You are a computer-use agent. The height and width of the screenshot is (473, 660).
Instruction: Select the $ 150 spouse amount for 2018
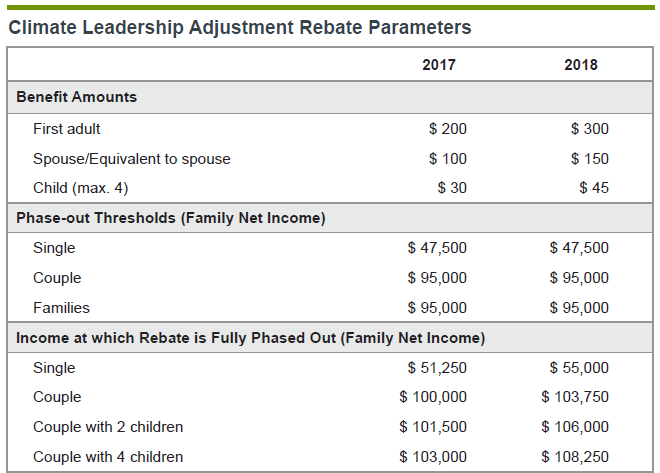(590, 158)
